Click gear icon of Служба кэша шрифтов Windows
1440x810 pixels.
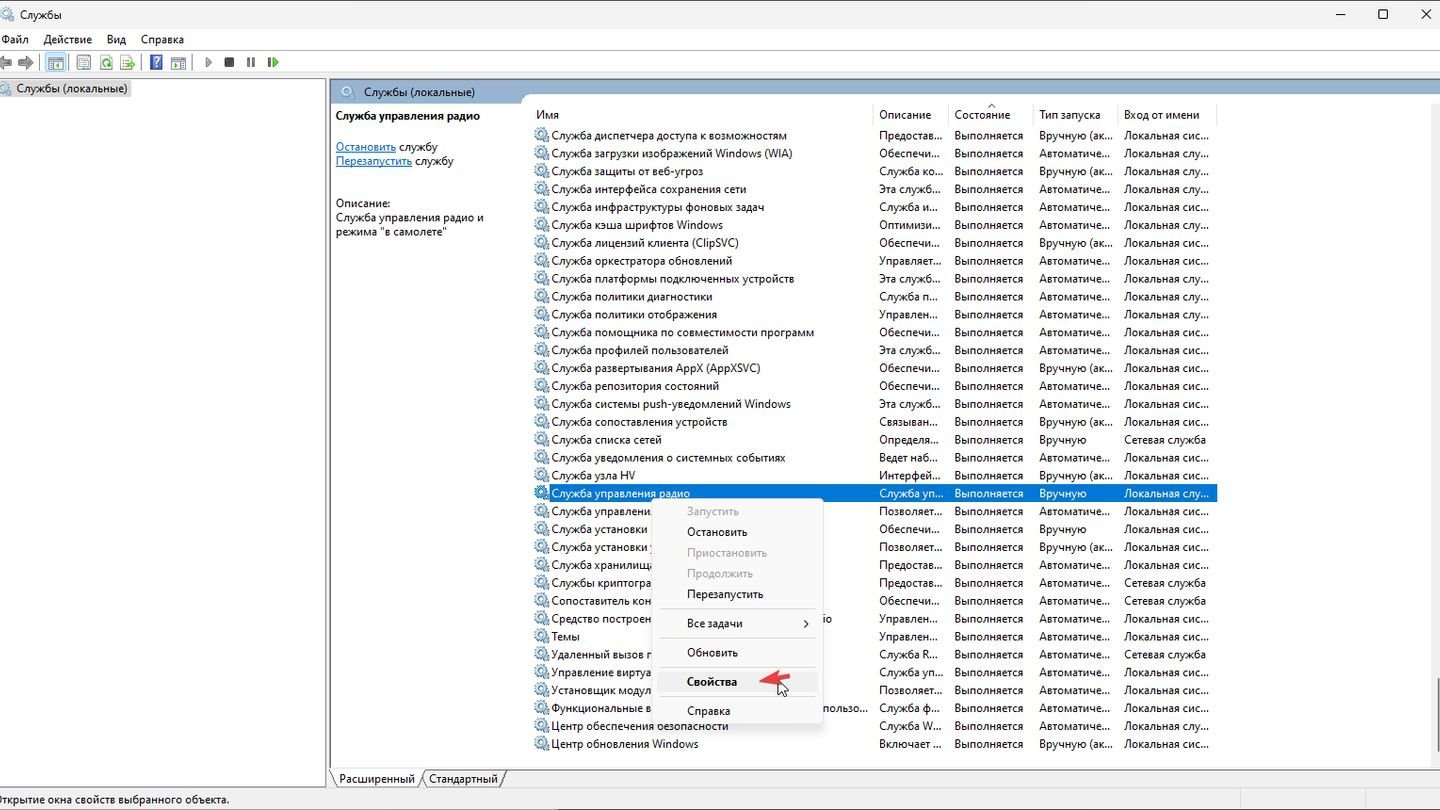(542, 225)
